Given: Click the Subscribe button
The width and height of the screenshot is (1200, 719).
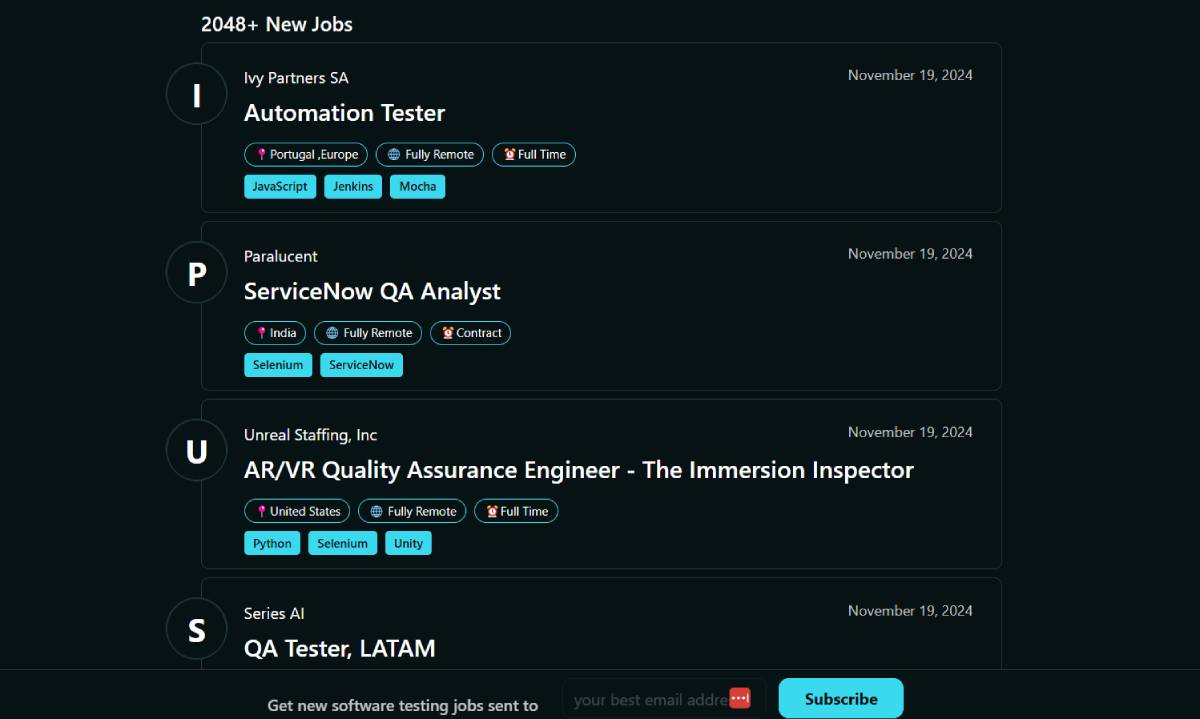Looking at the screenshot, I should (841, 699).
